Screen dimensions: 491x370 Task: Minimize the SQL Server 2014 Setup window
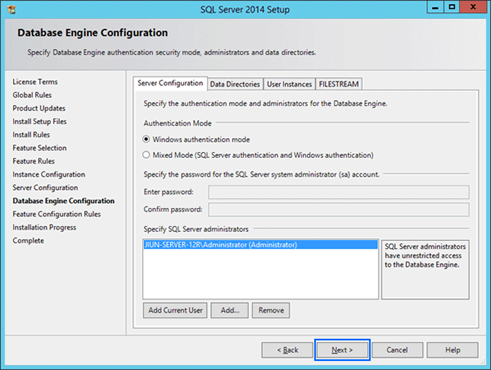pyautogui.click(x=435, y=7)
